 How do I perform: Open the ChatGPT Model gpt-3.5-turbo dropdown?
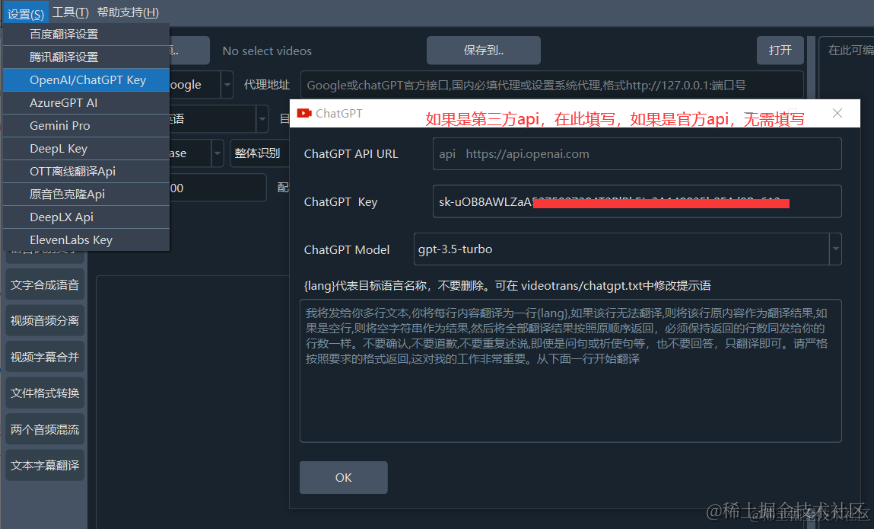pyautogui.click(x=627, y=249)
